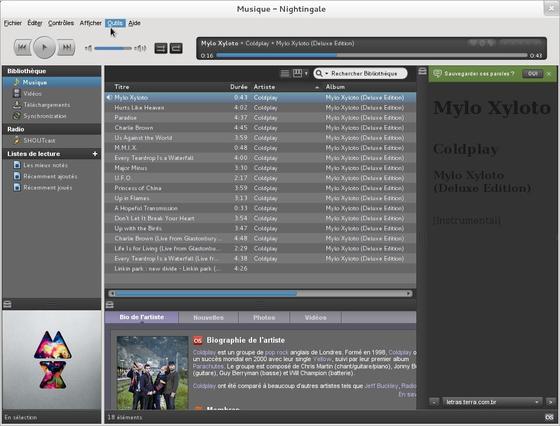Open Téléchargements in the sidebar

52,105
